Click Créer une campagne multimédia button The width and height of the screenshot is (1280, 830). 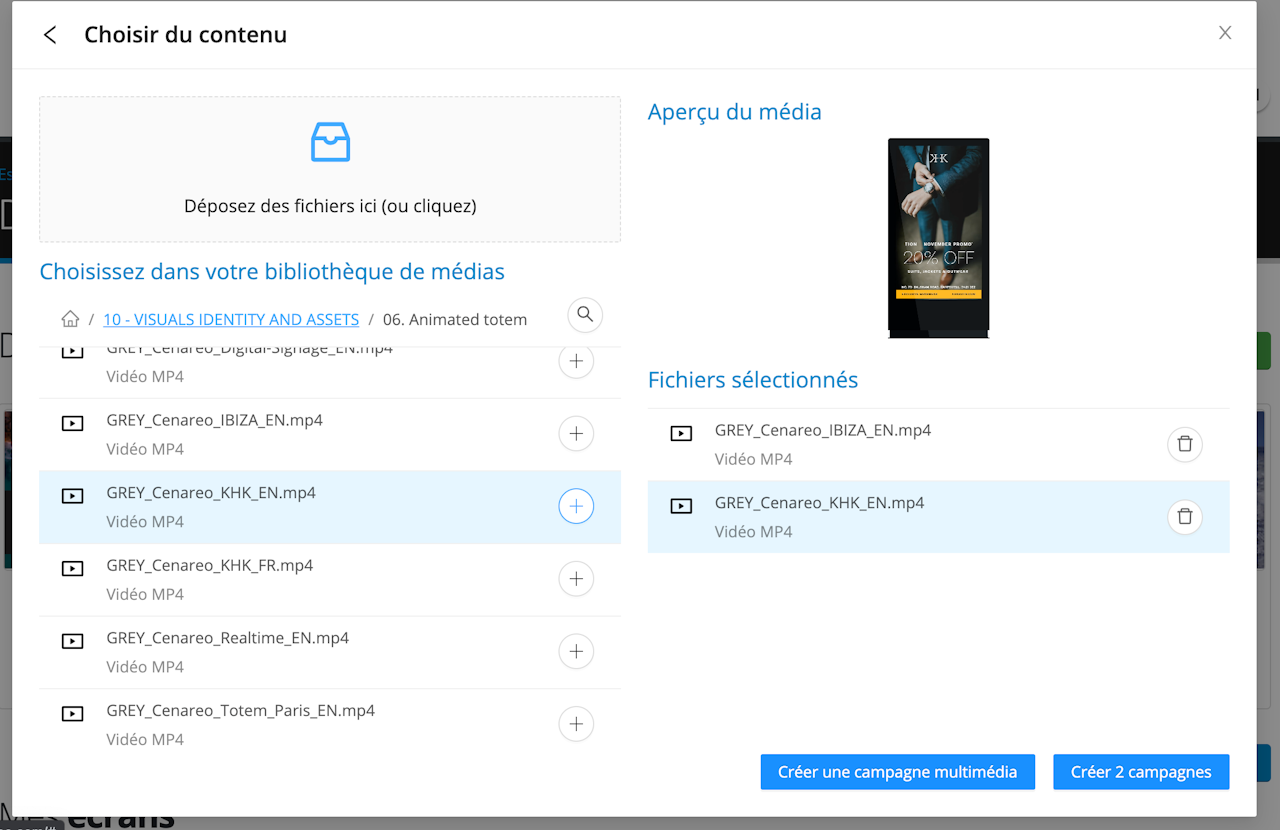pyautogui.click(x=897, y=772)
